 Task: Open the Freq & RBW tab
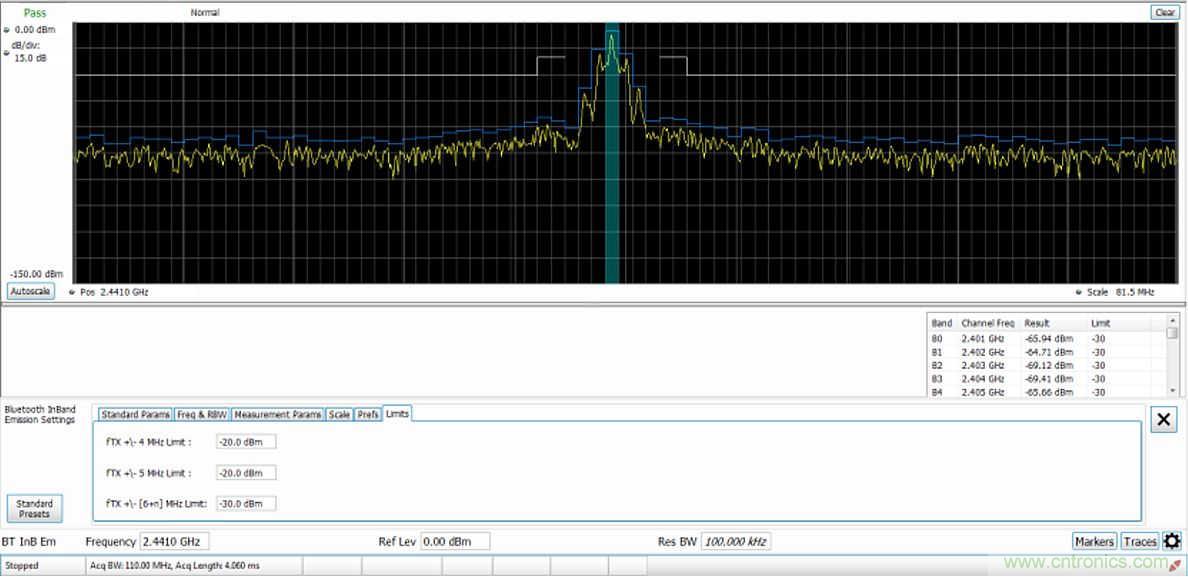tap(201, 414)
